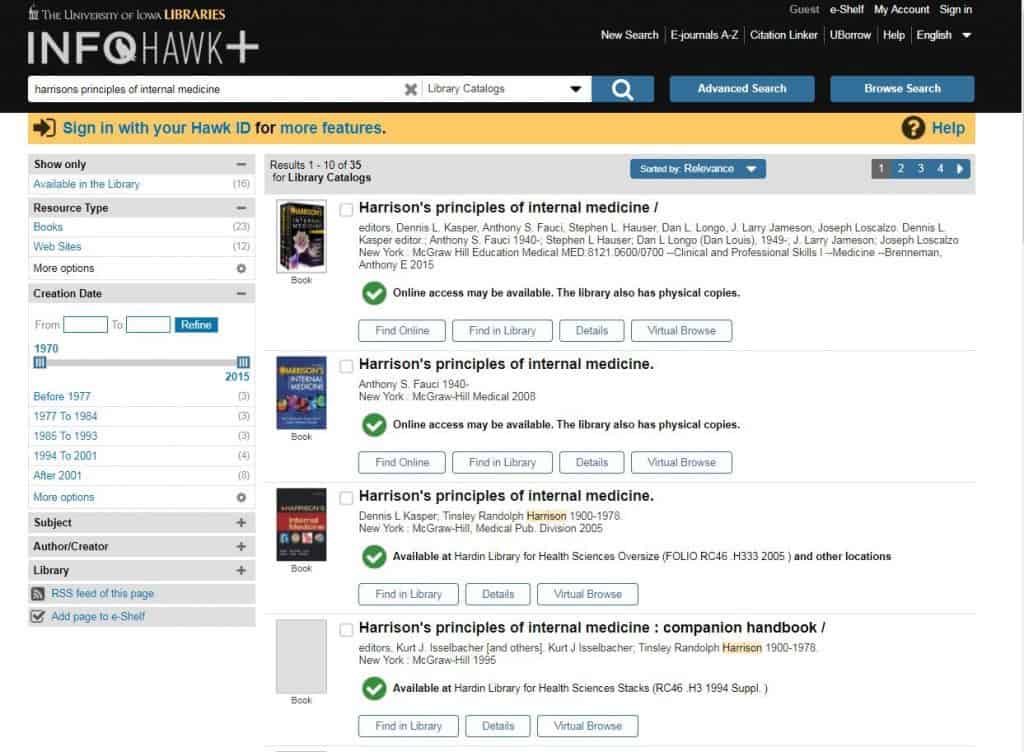This screenshot has width=1024, height=752.
Task: Click the From year input field
Action: tap(86, 324)
